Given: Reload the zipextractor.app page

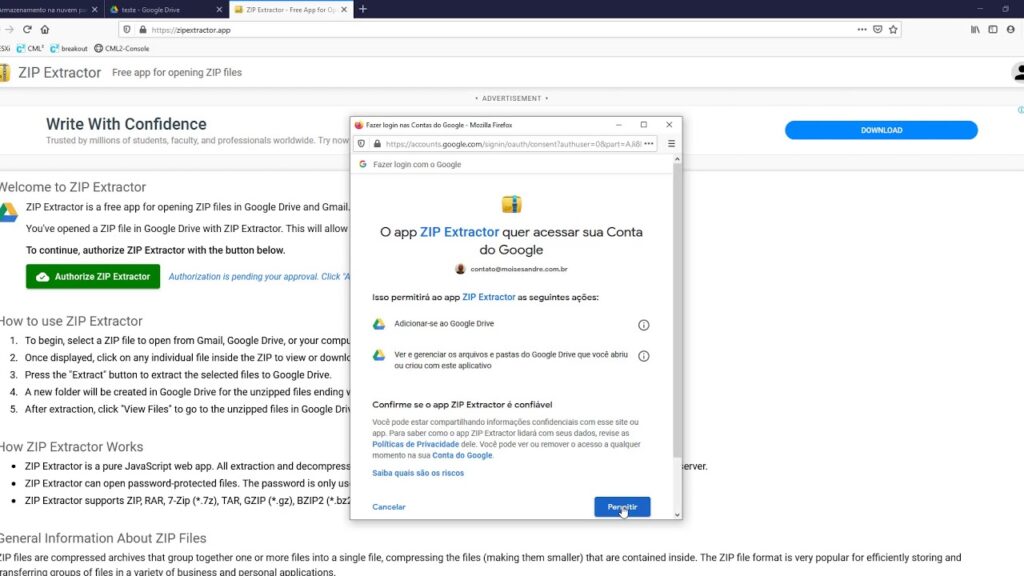Looking at the screenshot, I should [x=27, y=29].
